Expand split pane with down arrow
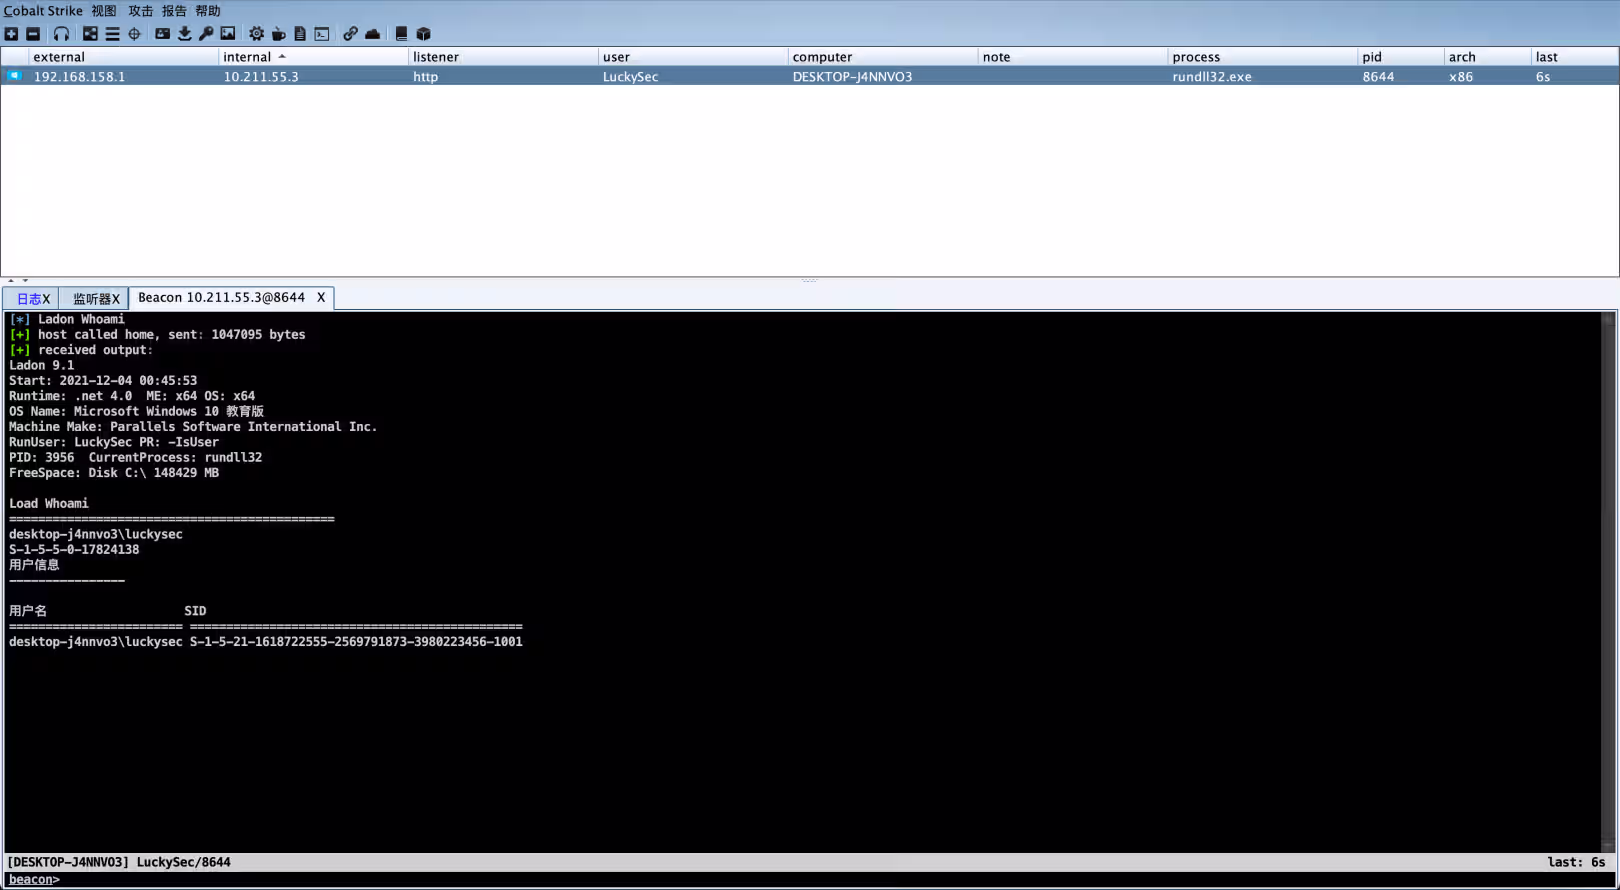1620x890 pixels. pos(25,281)
